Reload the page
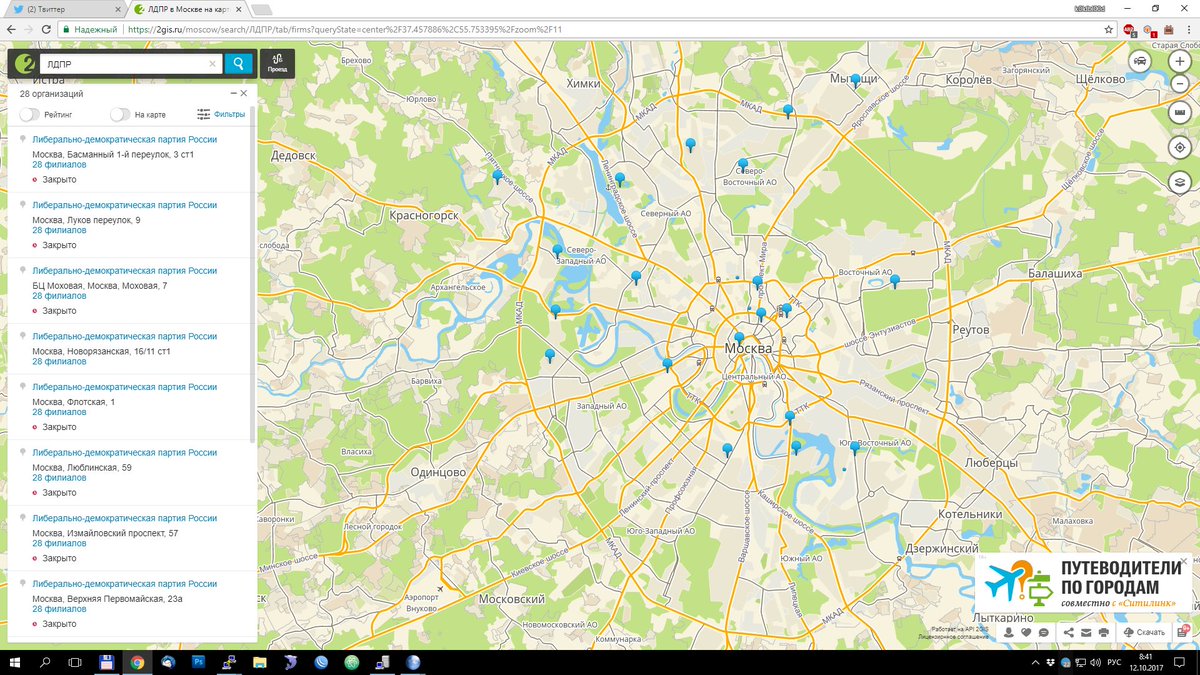 [x=46, y=30]
